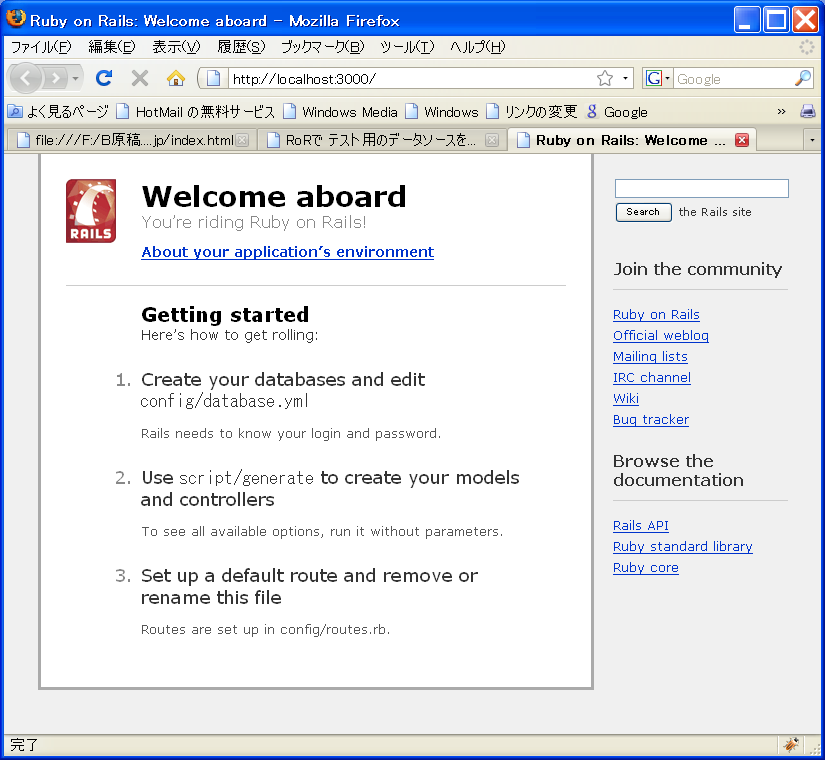This screenshot has width=825, height=760.
Task: Open the よく見るページ bookmarks folder
Action: tap(58, 112)
